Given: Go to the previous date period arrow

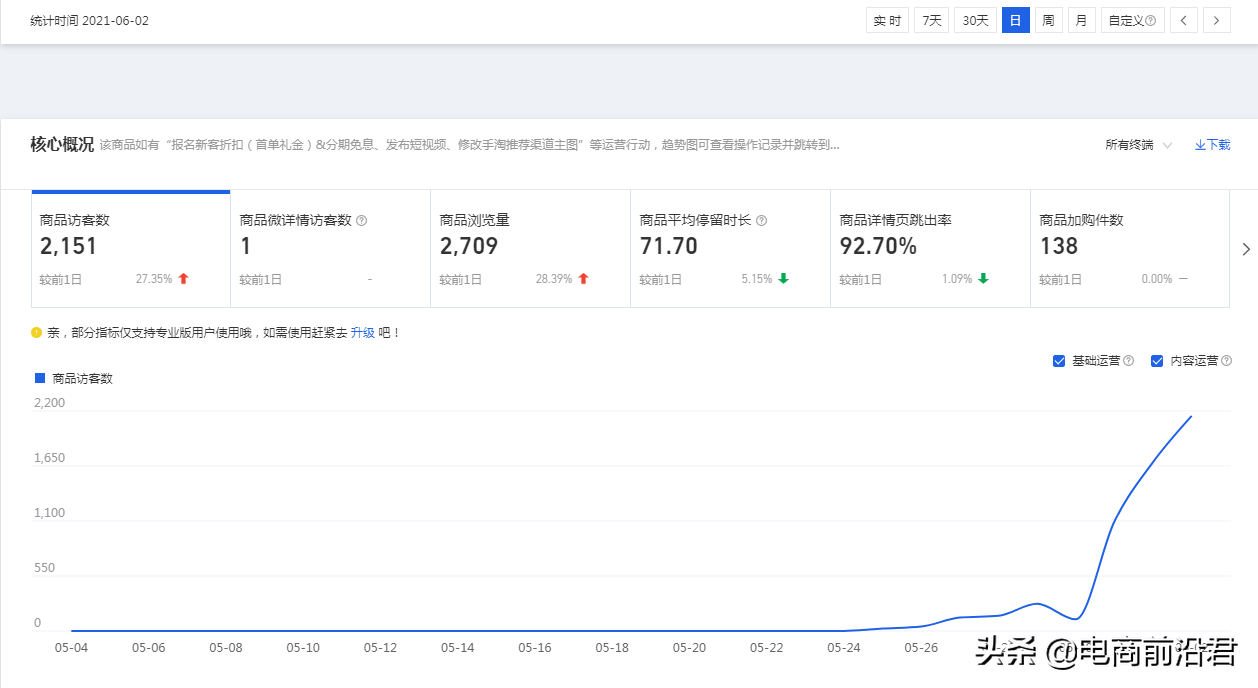Looking at the screenshot, I should (1184, 20).
